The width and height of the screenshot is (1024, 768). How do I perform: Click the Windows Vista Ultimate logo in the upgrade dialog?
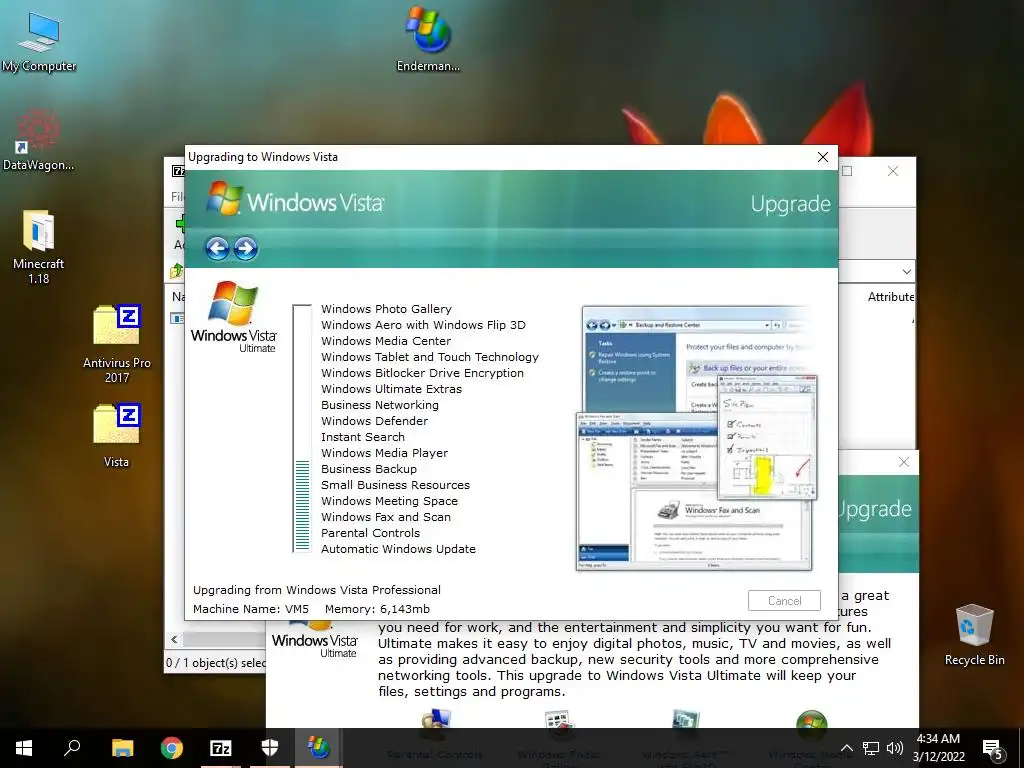click(x=234, y=317)
